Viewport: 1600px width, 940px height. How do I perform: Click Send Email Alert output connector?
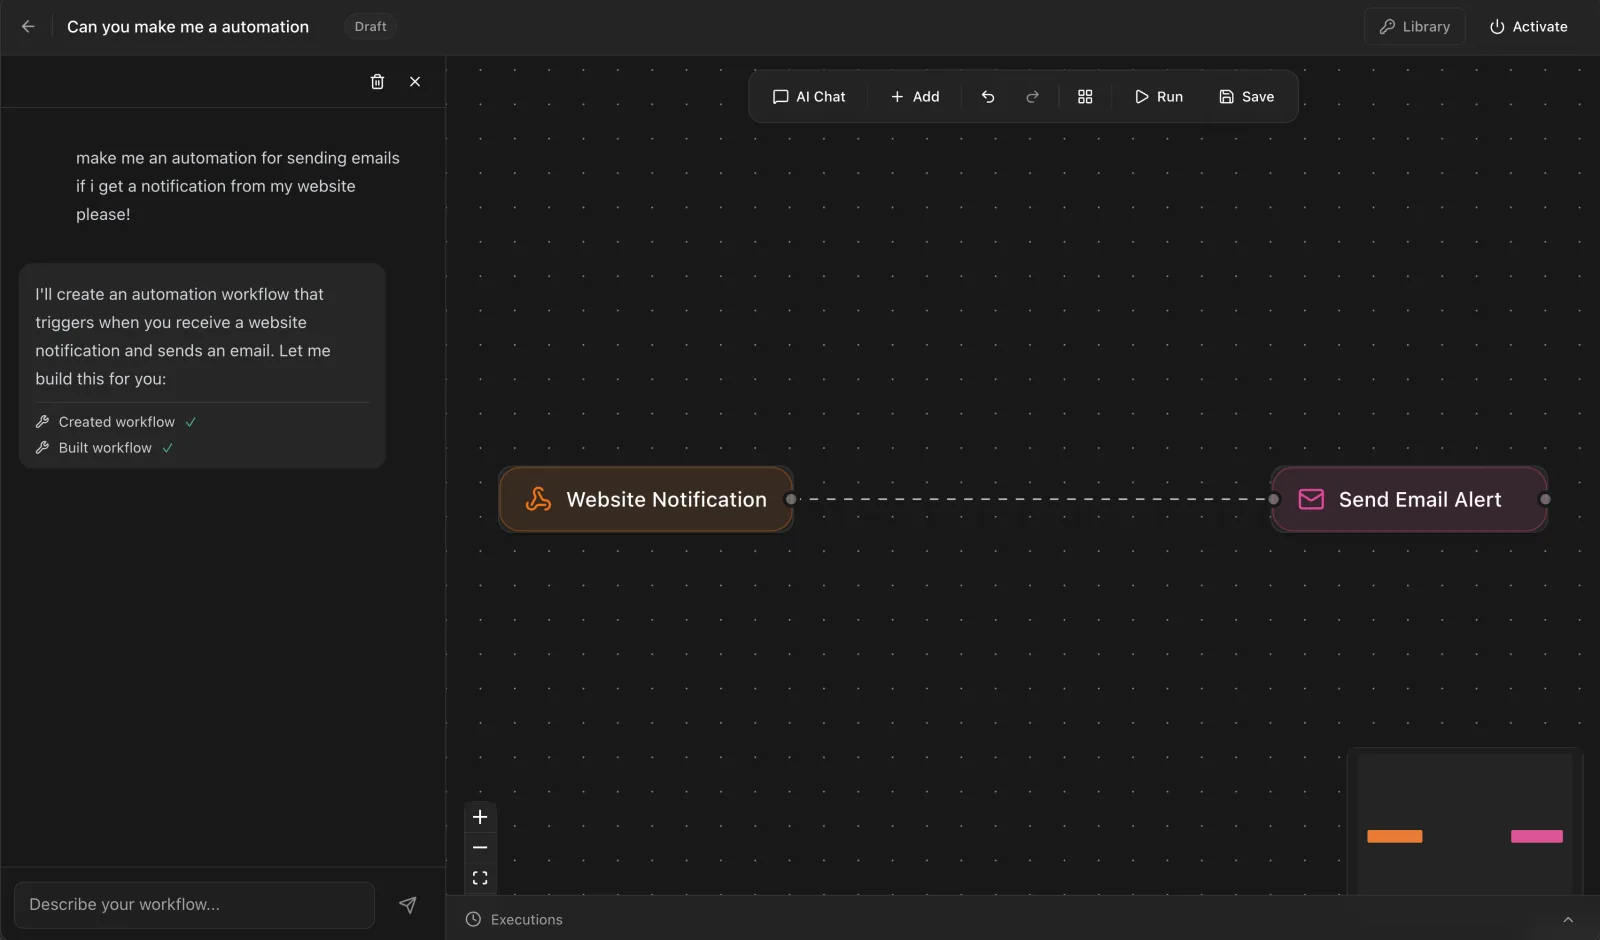tap(1545, 499)
